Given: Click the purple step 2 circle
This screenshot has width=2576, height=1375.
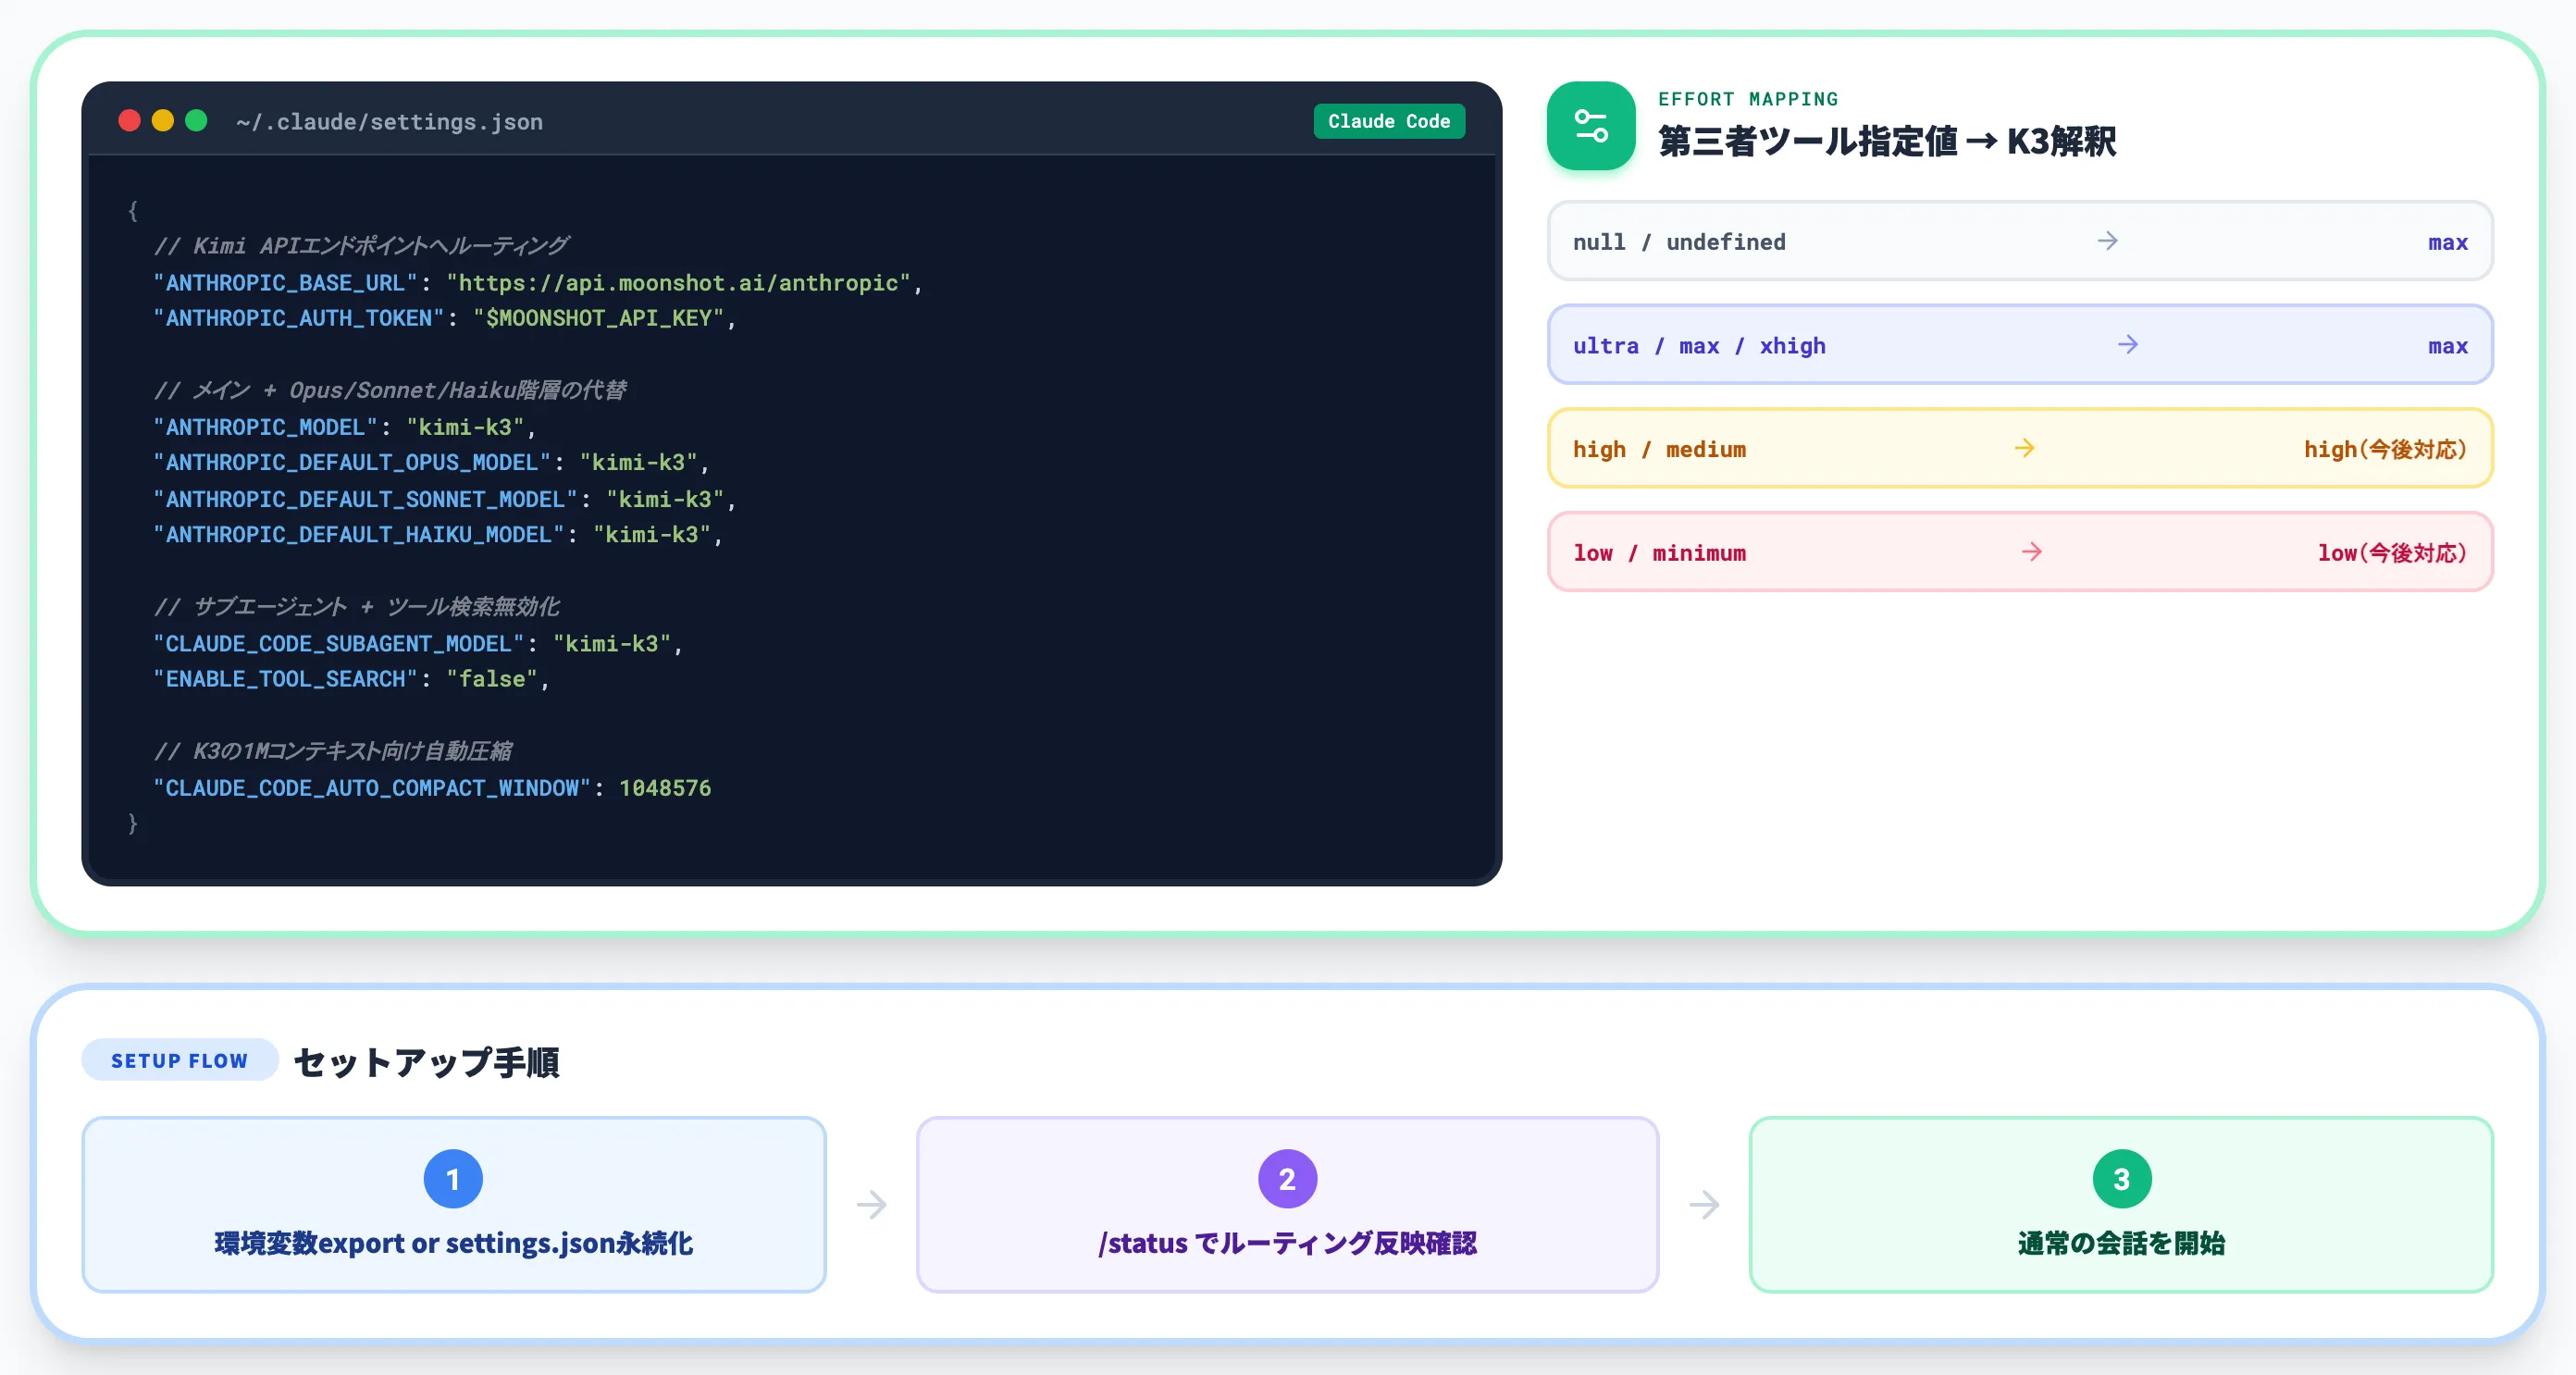Looking at the screenshot, I should click(1287, 1179).
